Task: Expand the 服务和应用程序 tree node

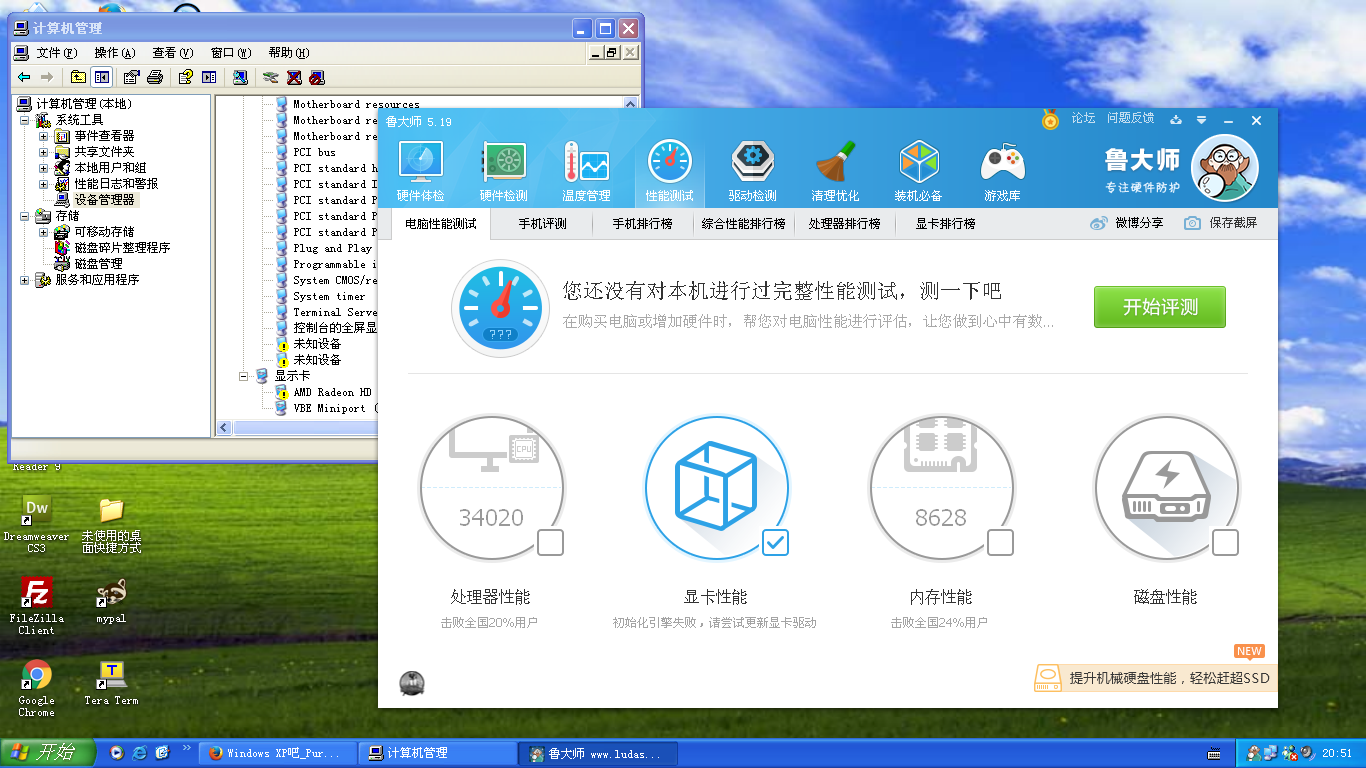Action: point(25,280)
